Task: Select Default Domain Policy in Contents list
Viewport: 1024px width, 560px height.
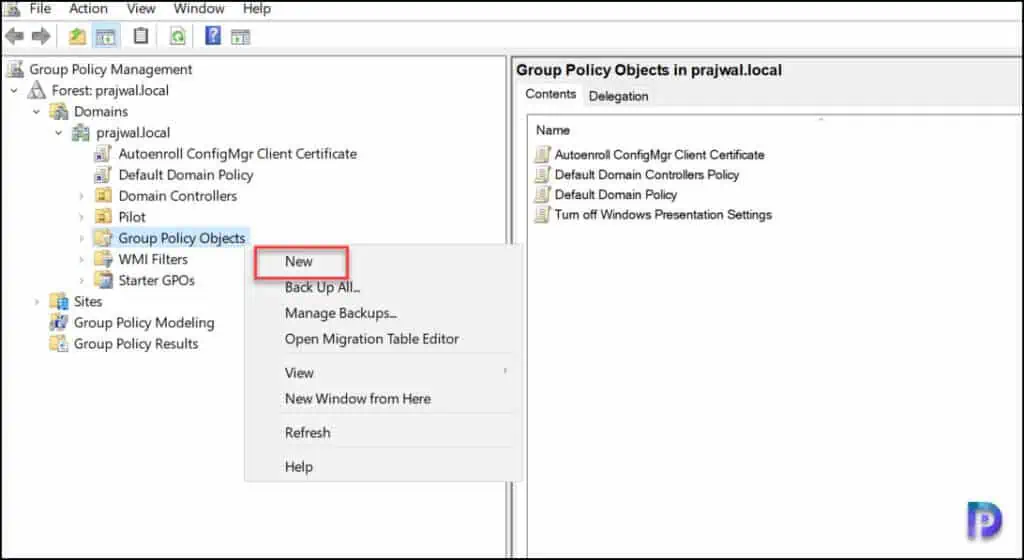Action: point(616,194)
